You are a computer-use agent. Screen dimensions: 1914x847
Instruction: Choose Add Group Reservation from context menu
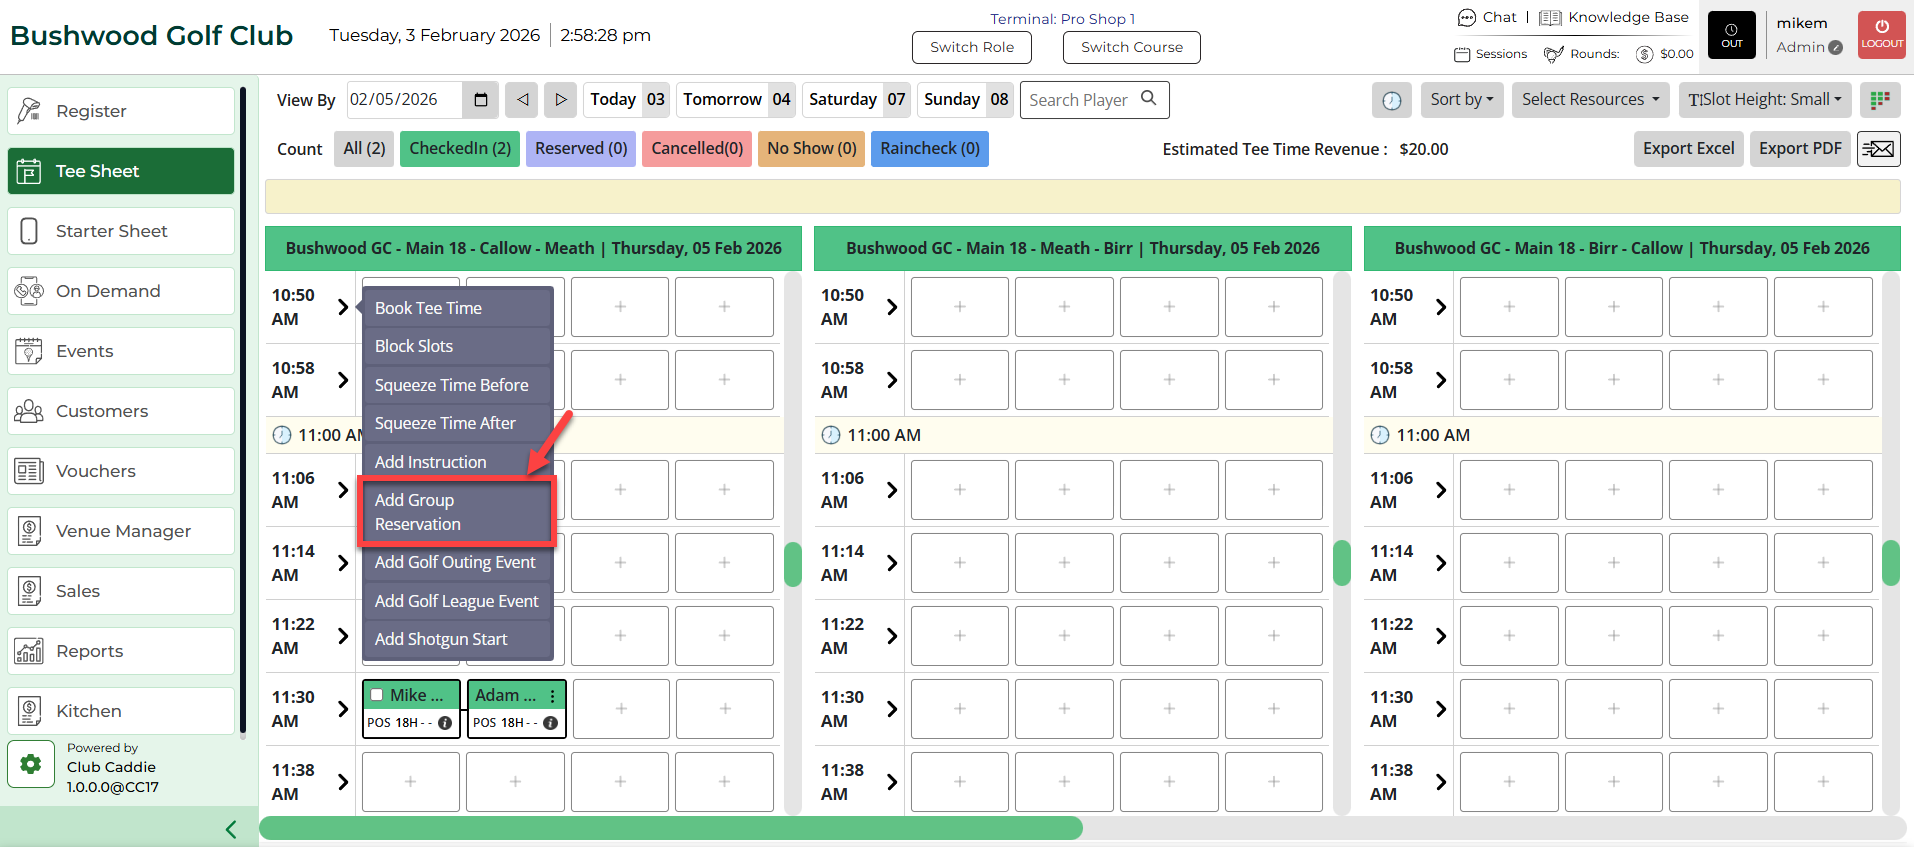[x=455, y=512]
